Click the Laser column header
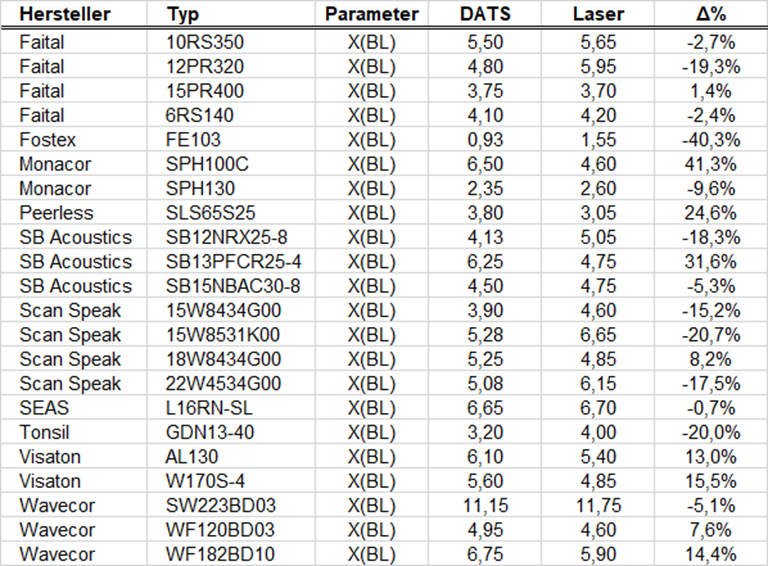 (598, 14)
